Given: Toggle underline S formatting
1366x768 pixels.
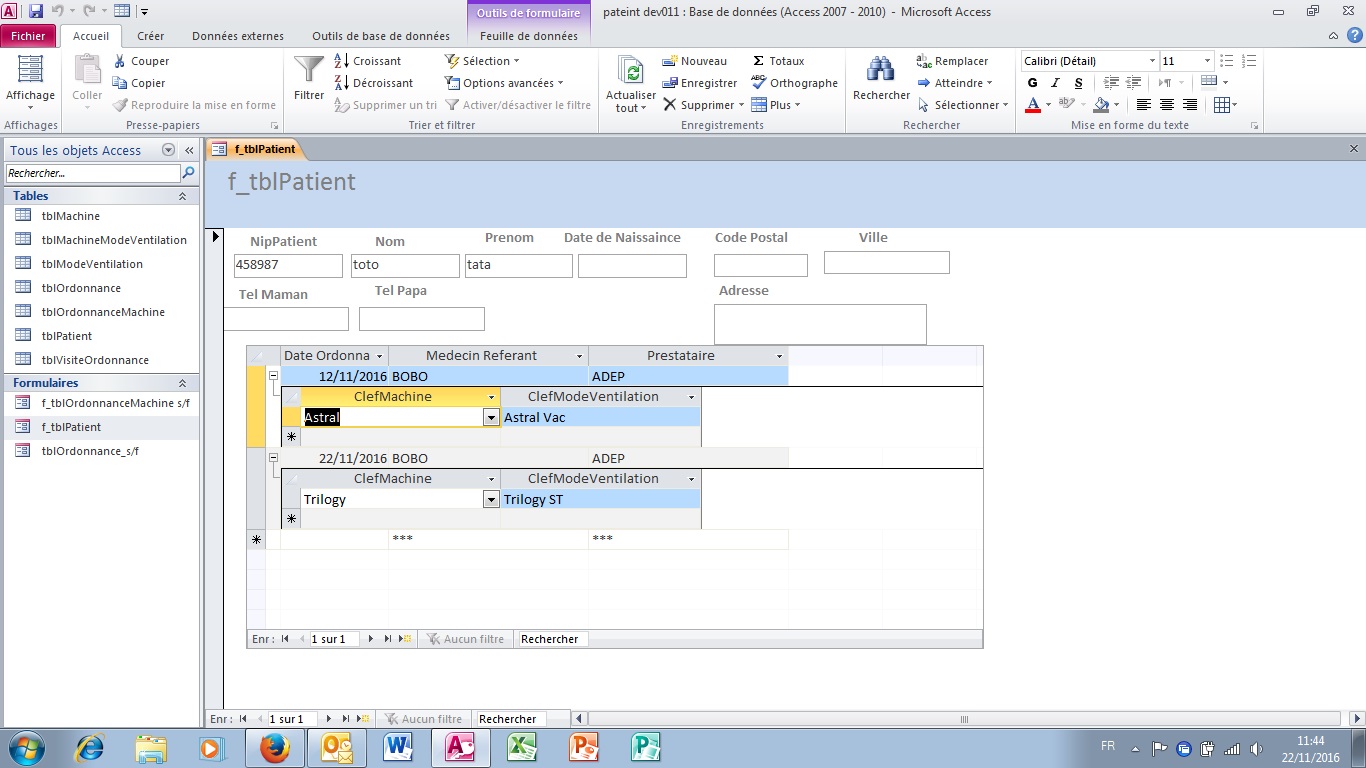Looking at the screenshot, I should [x=1077, y=83].
